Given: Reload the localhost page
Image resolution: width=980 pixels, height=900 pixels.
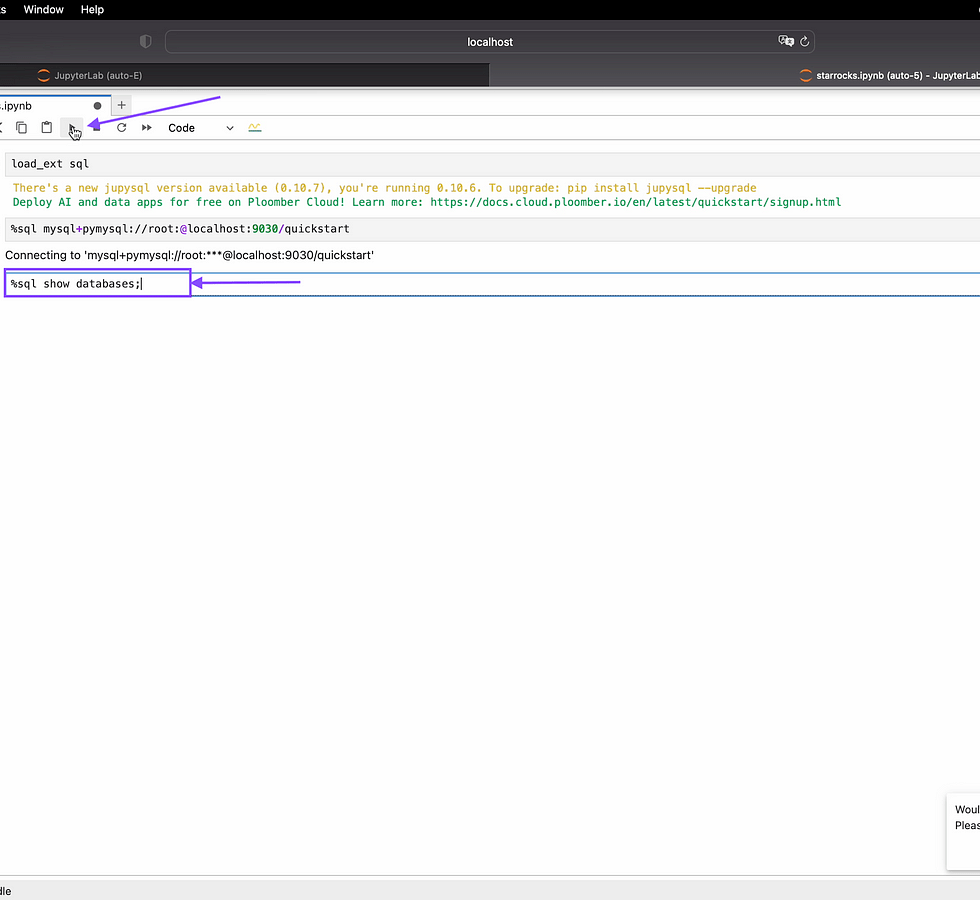Looking at the screenshot, I should point(804,42).
